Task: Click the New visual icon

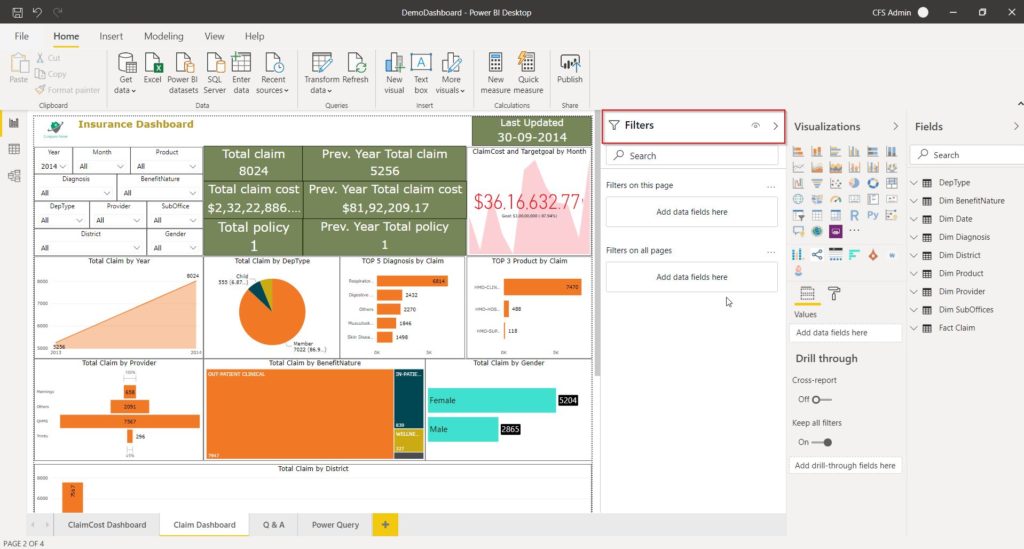Action: pyautogui.click(x=394, y=68)
